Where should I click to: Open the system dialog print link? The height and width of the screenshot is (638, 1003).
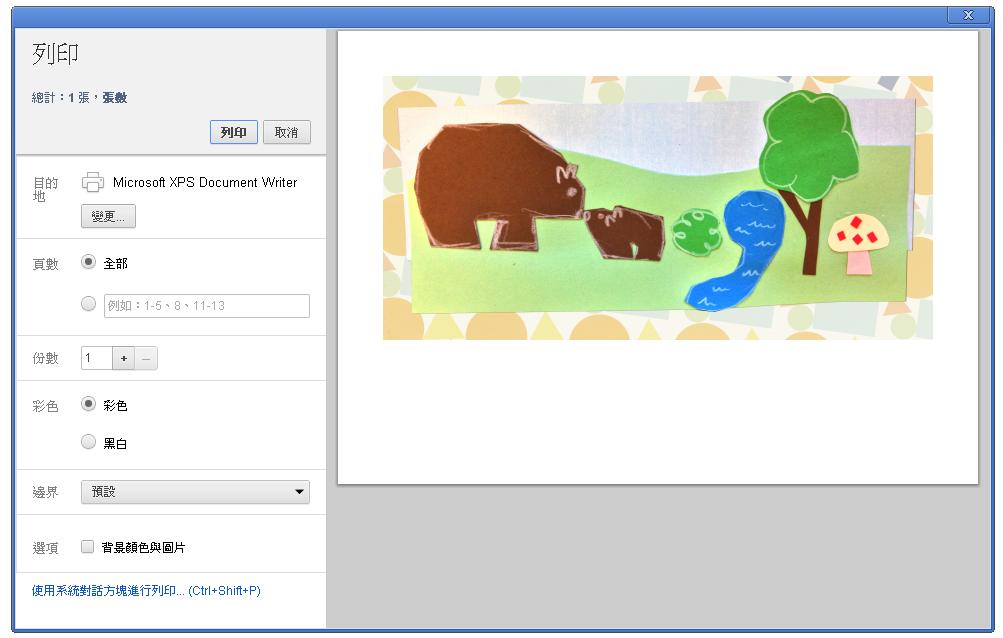click(146, 591)
